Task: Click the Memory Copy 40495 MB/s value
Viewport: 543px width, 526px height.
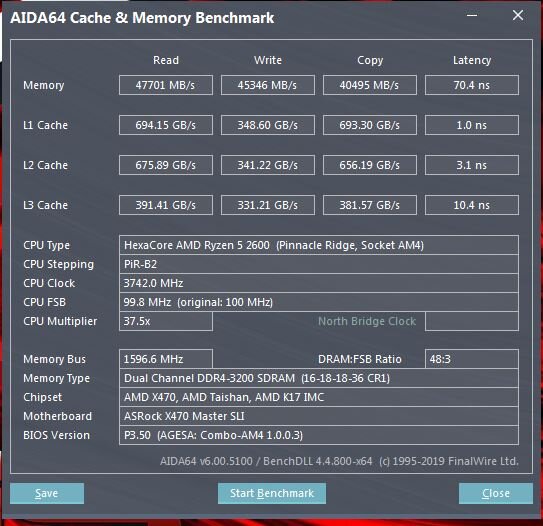Action: coord(370,85)
